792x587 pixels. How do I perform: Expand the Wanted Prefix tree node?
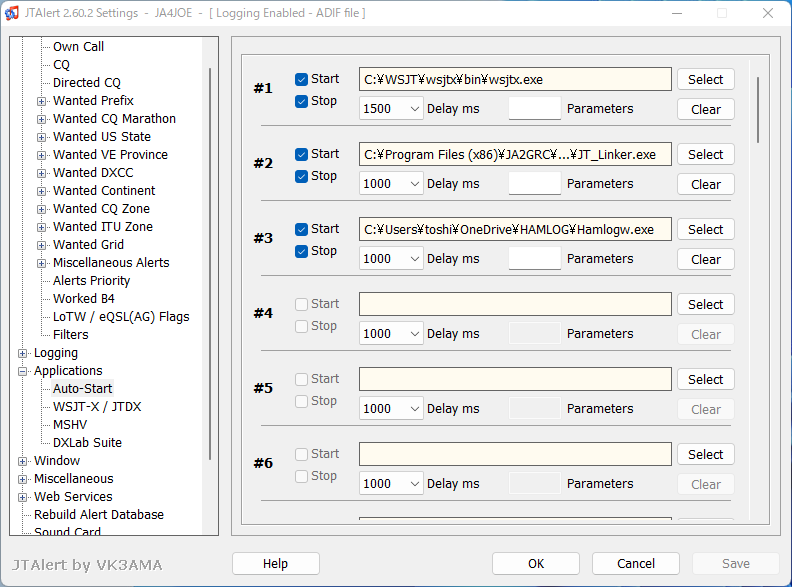(41, 101)
